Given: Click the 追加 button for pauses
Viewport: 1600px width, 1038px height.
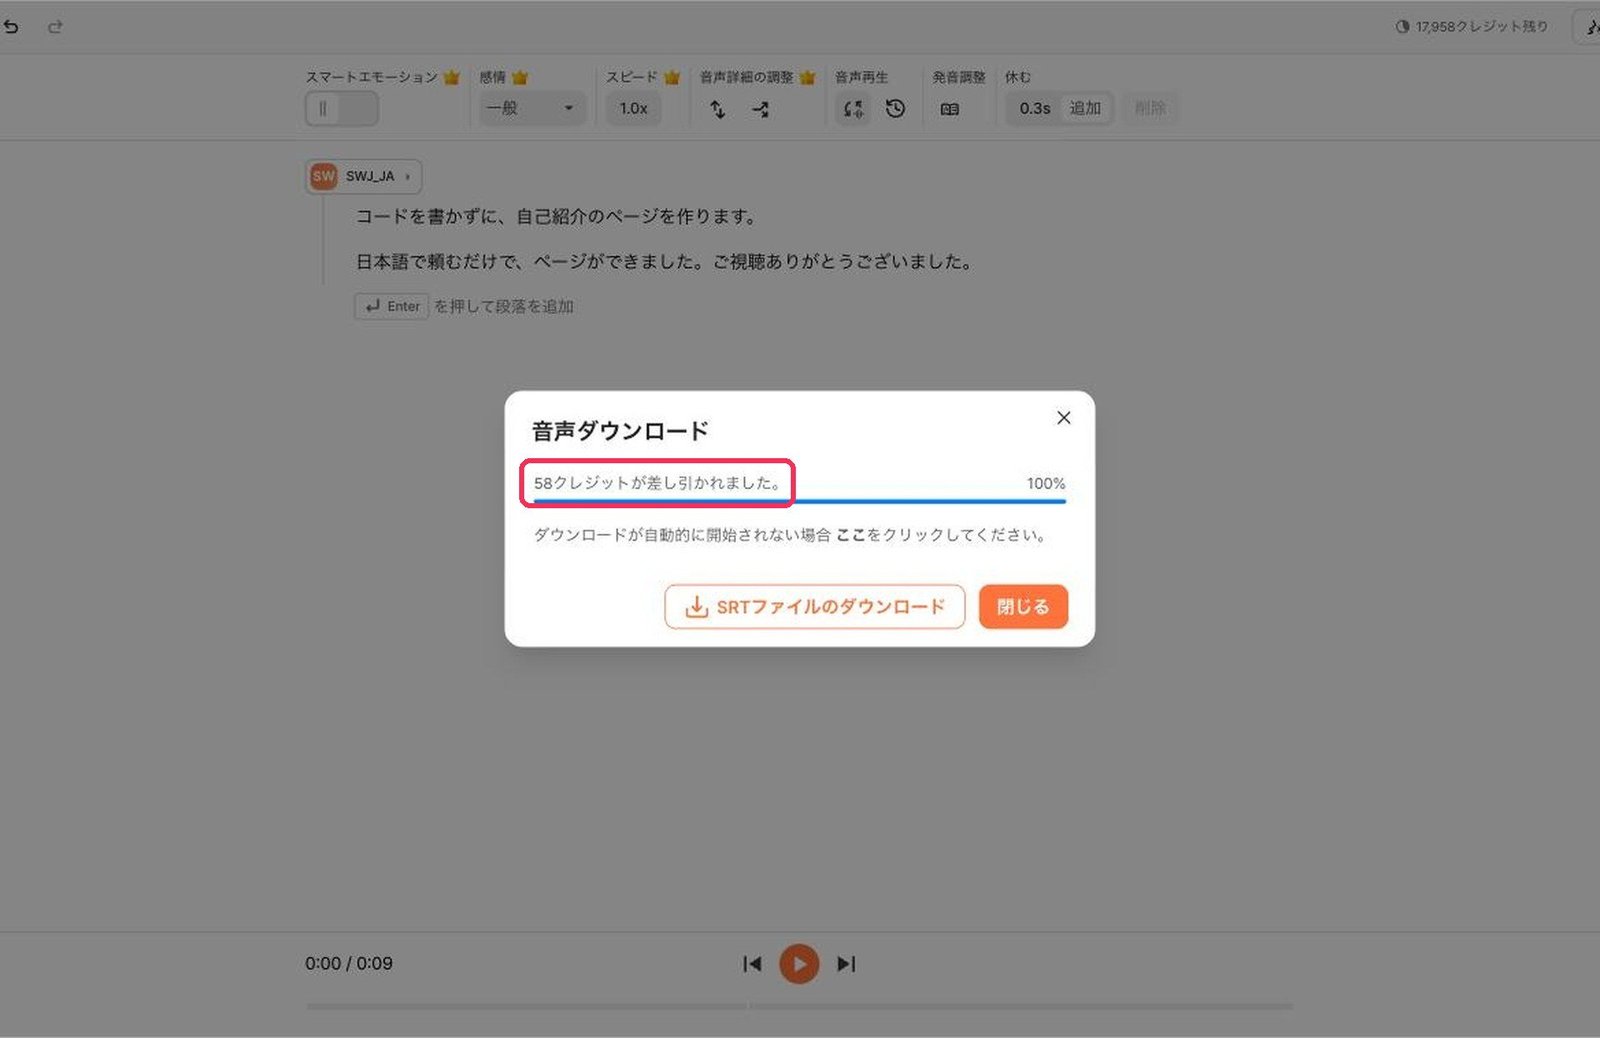Looking at the screenshot, I should coord(1085,108).
